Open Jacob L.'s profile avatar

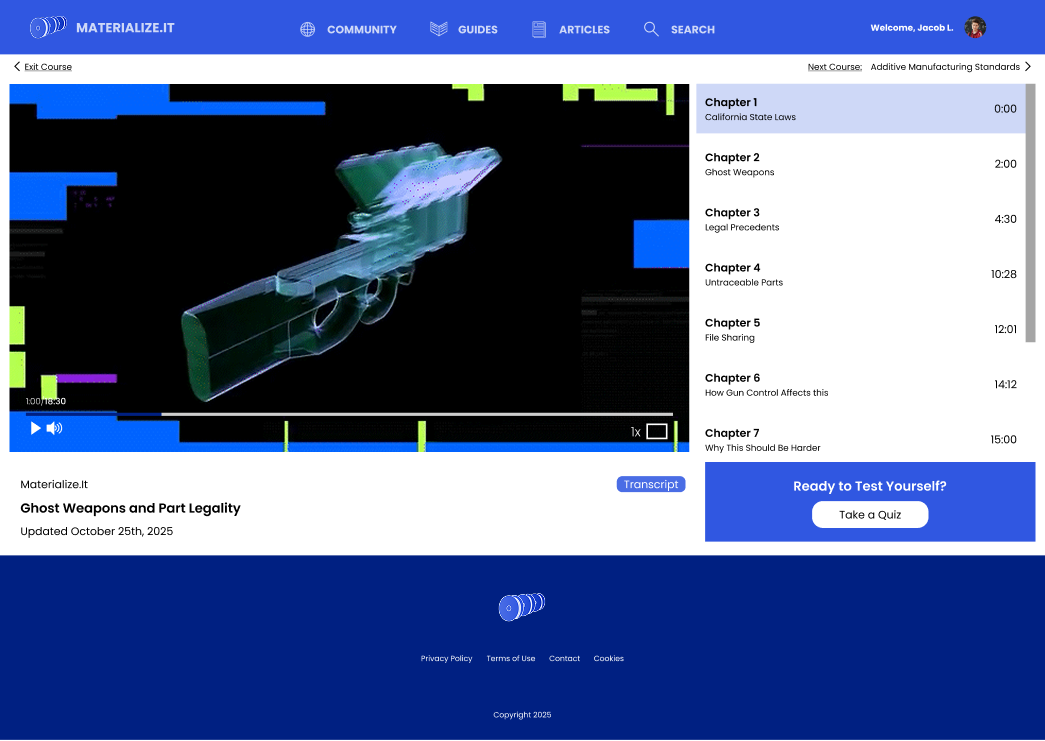[975, 28]
